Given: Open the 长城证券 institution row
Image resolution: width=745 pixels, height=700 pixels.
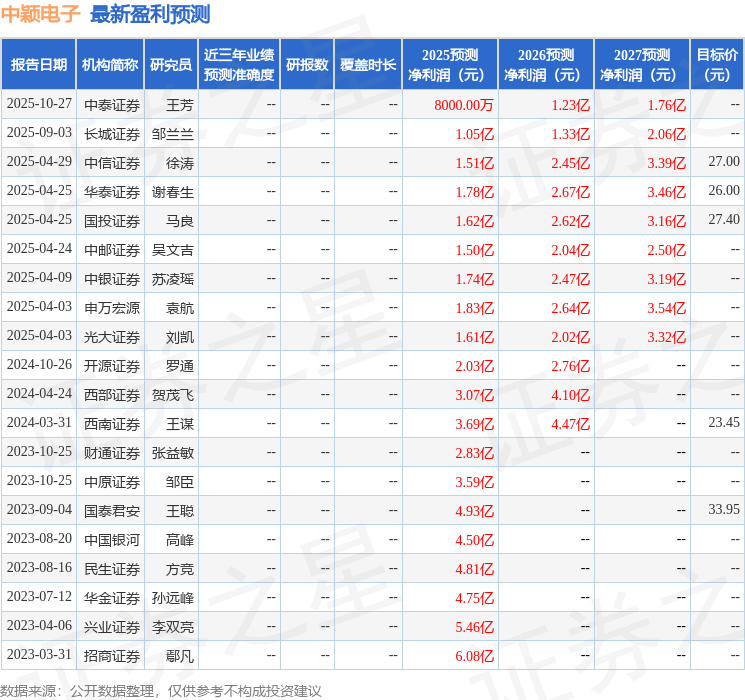Looking at the screenshot, I should pos(111,134).
